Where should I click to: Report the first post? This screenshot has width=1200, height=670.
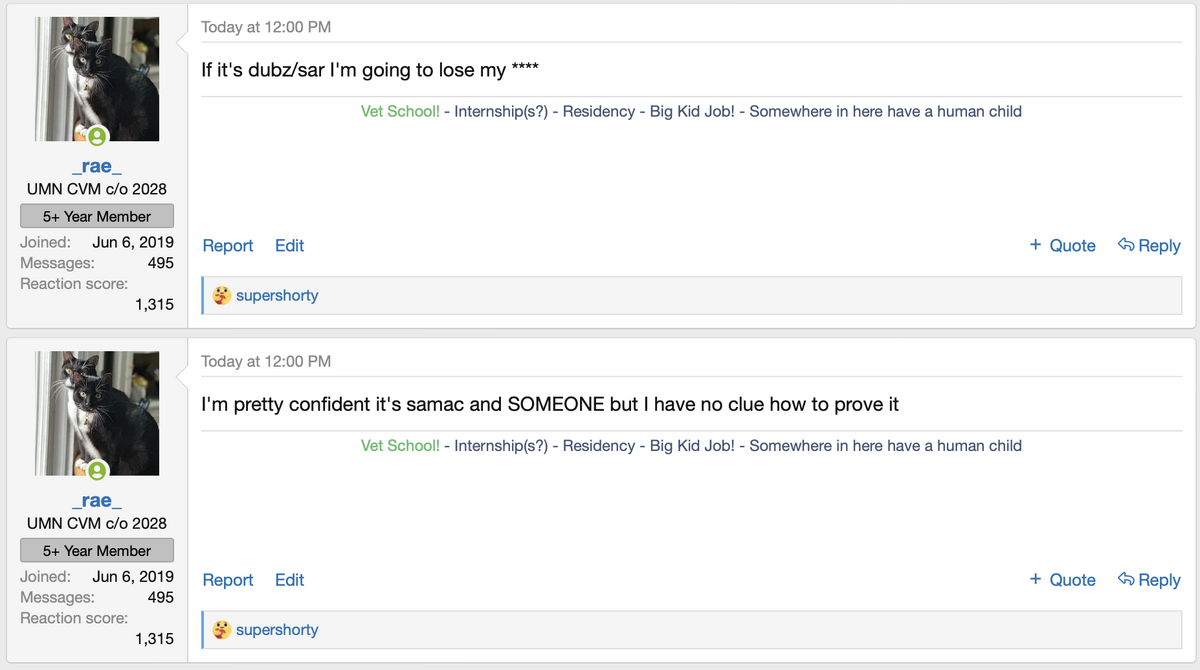pyautogui.click(x=228, y=245)
